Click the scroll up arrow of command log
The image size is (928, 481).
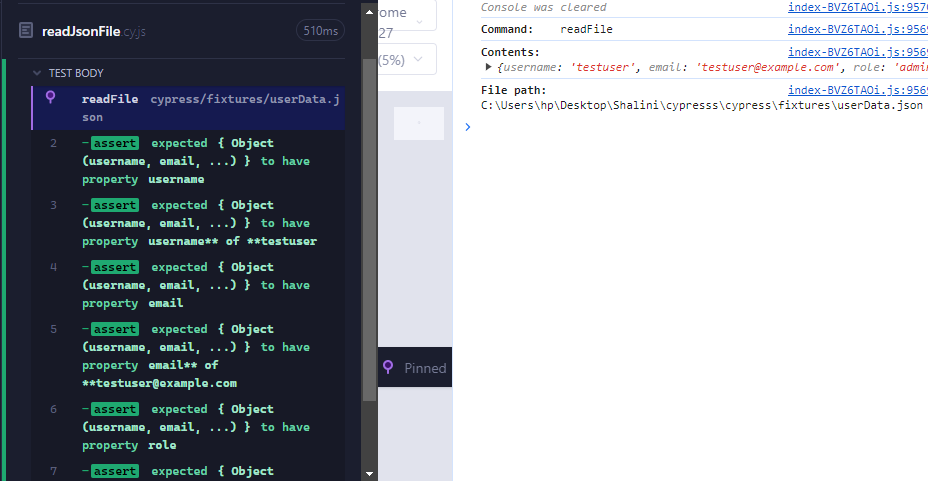[x=369, y=12]
